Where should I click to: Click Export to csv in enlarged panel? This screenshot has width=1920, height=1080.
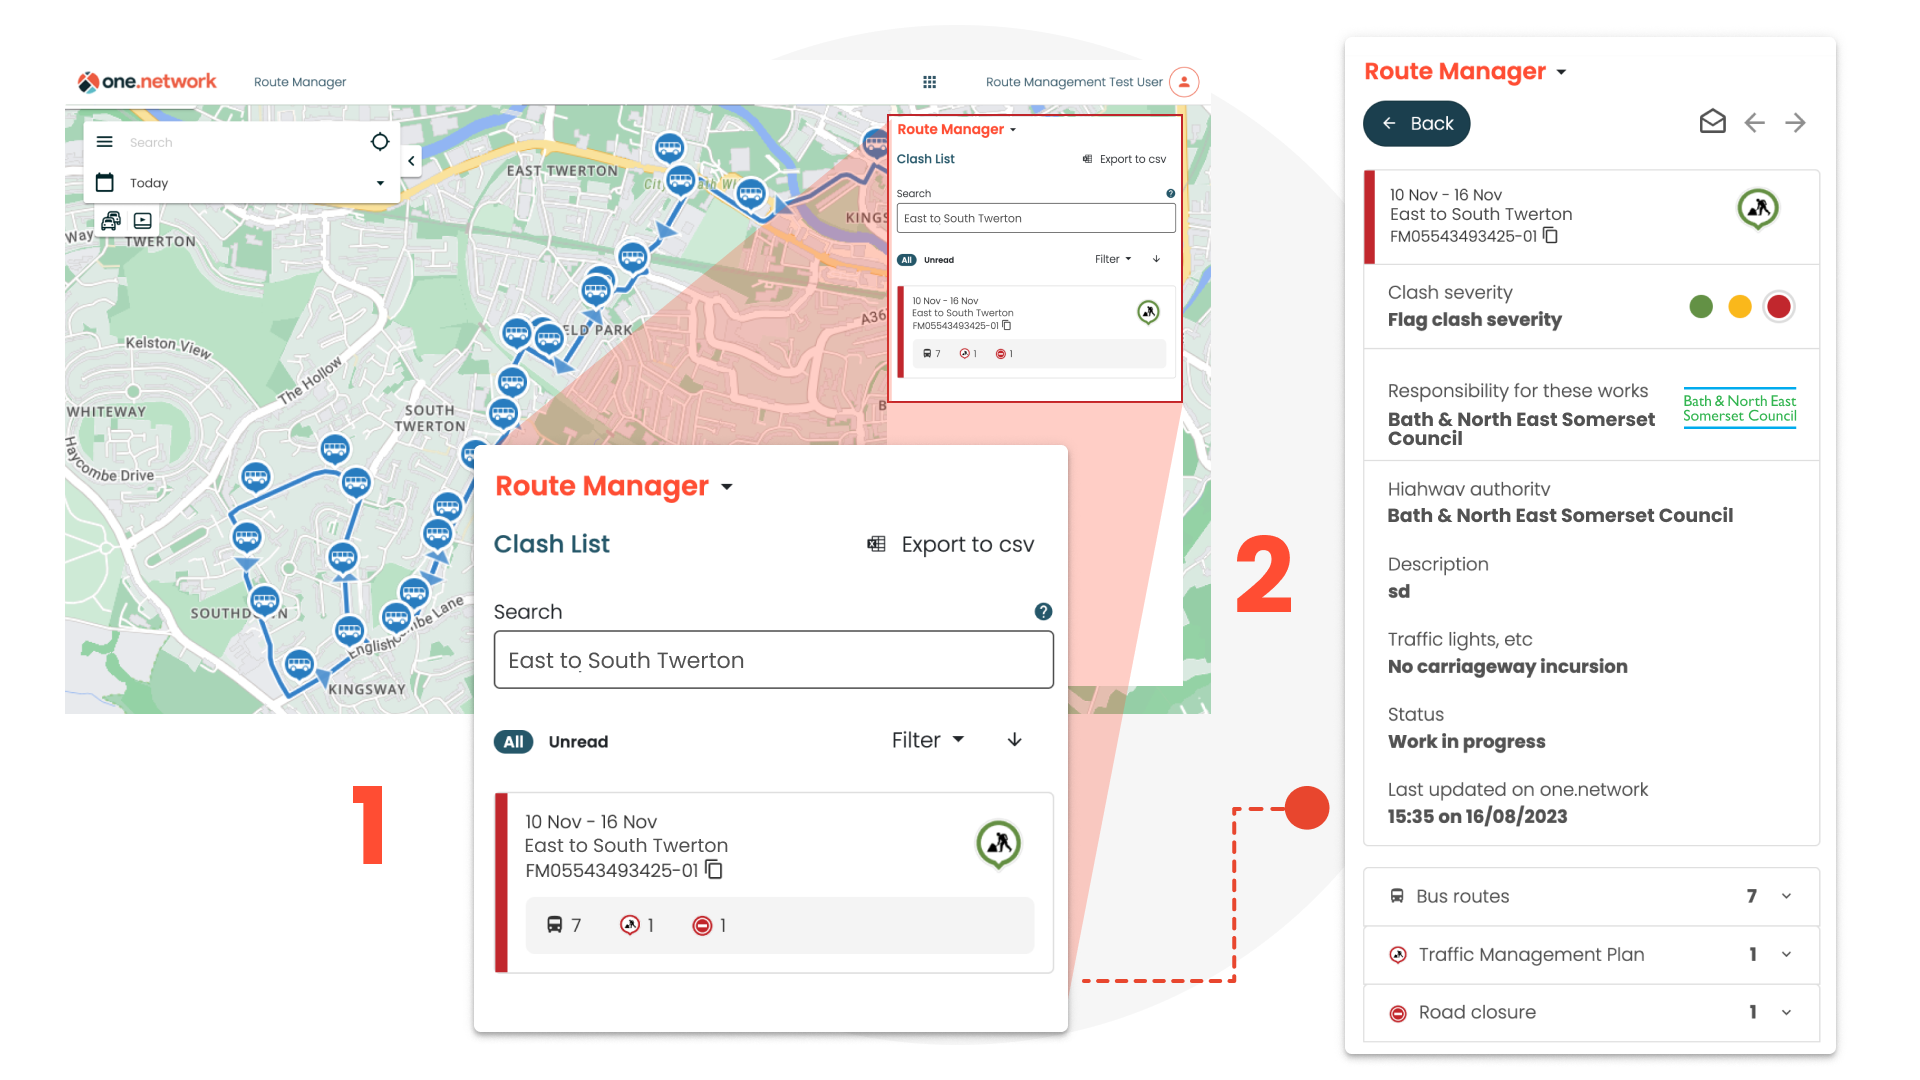pyautogui.click(x=967, y=544)
